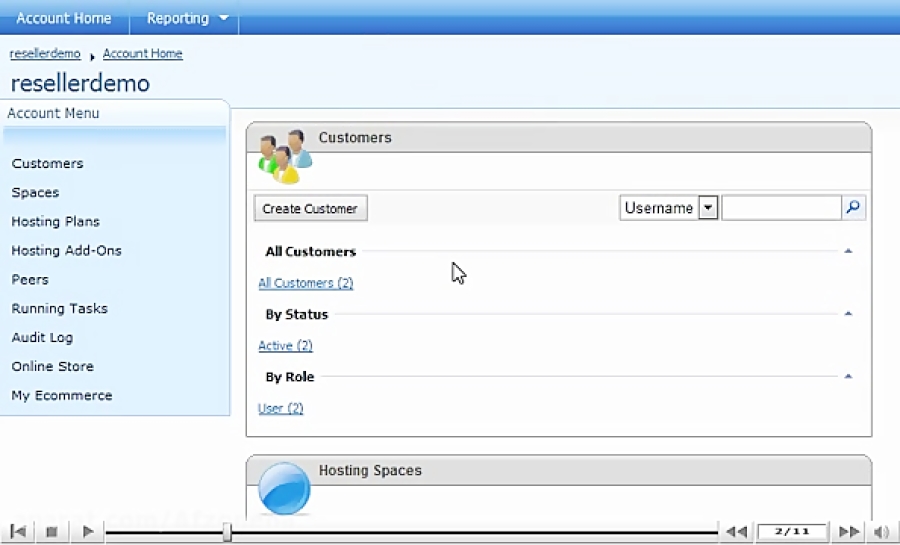This screenshot has width=900, height=545.
Task: Go to the previous slide
Action: 736,532
